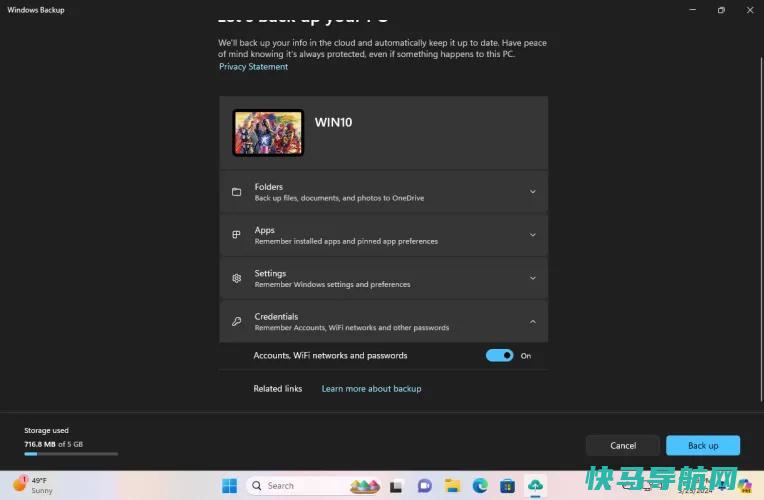The width and height of the screenshot is (764, 500).
Task: Maximize the Windows Backup window
Action: point(721,10)
